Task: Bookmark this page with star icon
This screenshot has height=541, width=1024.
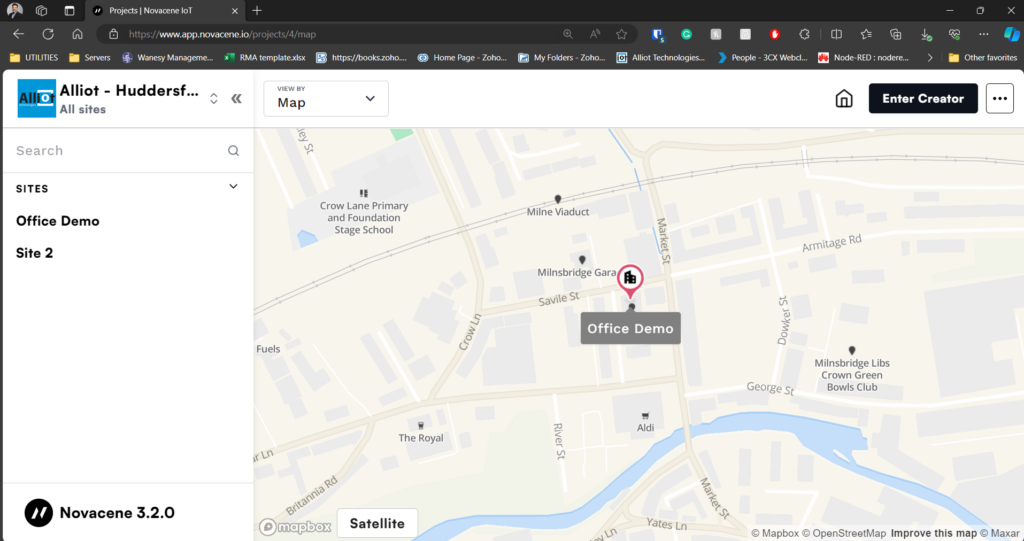Action: point(622,33)
